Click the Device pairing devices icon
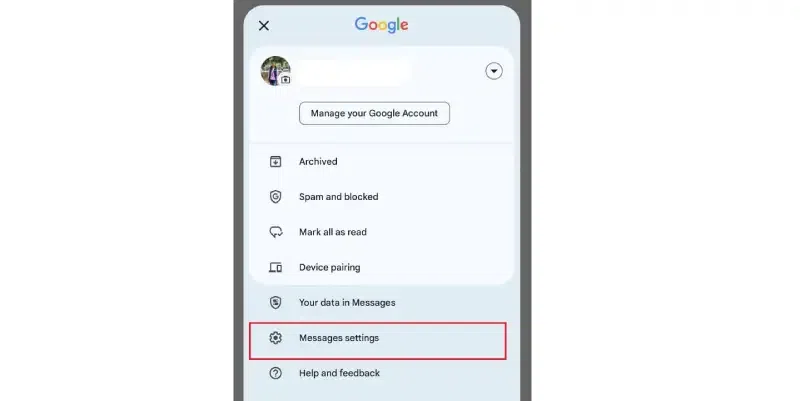Screen dimensions: 800x401 [276, 267]
